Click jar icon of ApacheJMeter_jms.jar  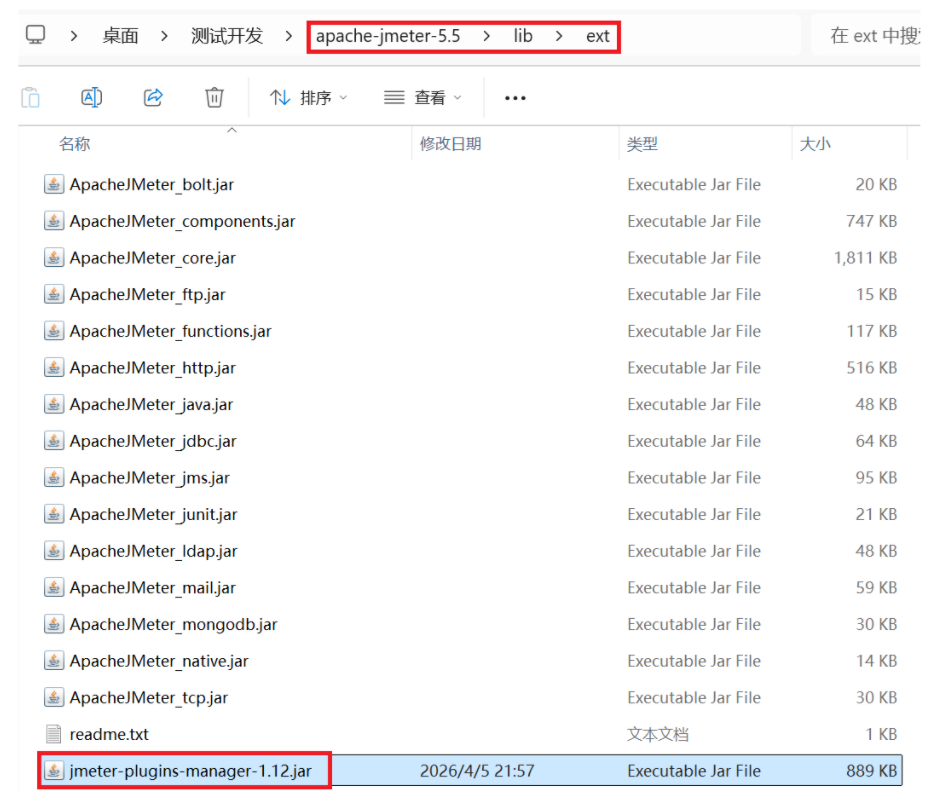(54, 478)
